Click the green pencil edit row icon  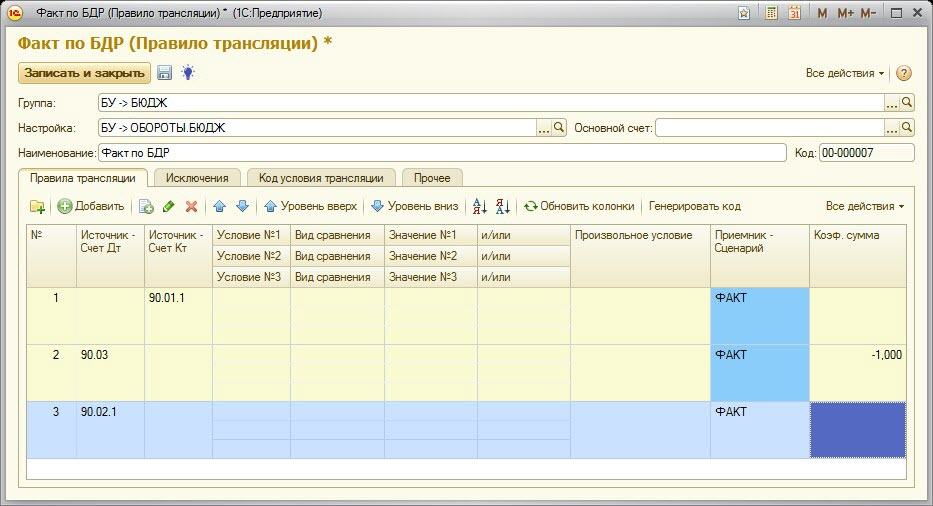tap(168, 206)
